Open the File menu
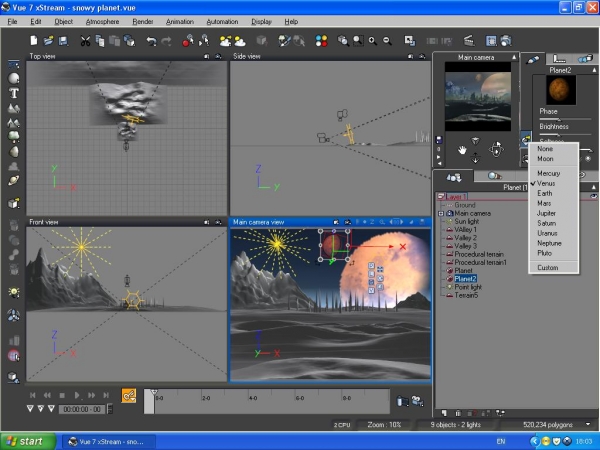 (x=12, y=21)
